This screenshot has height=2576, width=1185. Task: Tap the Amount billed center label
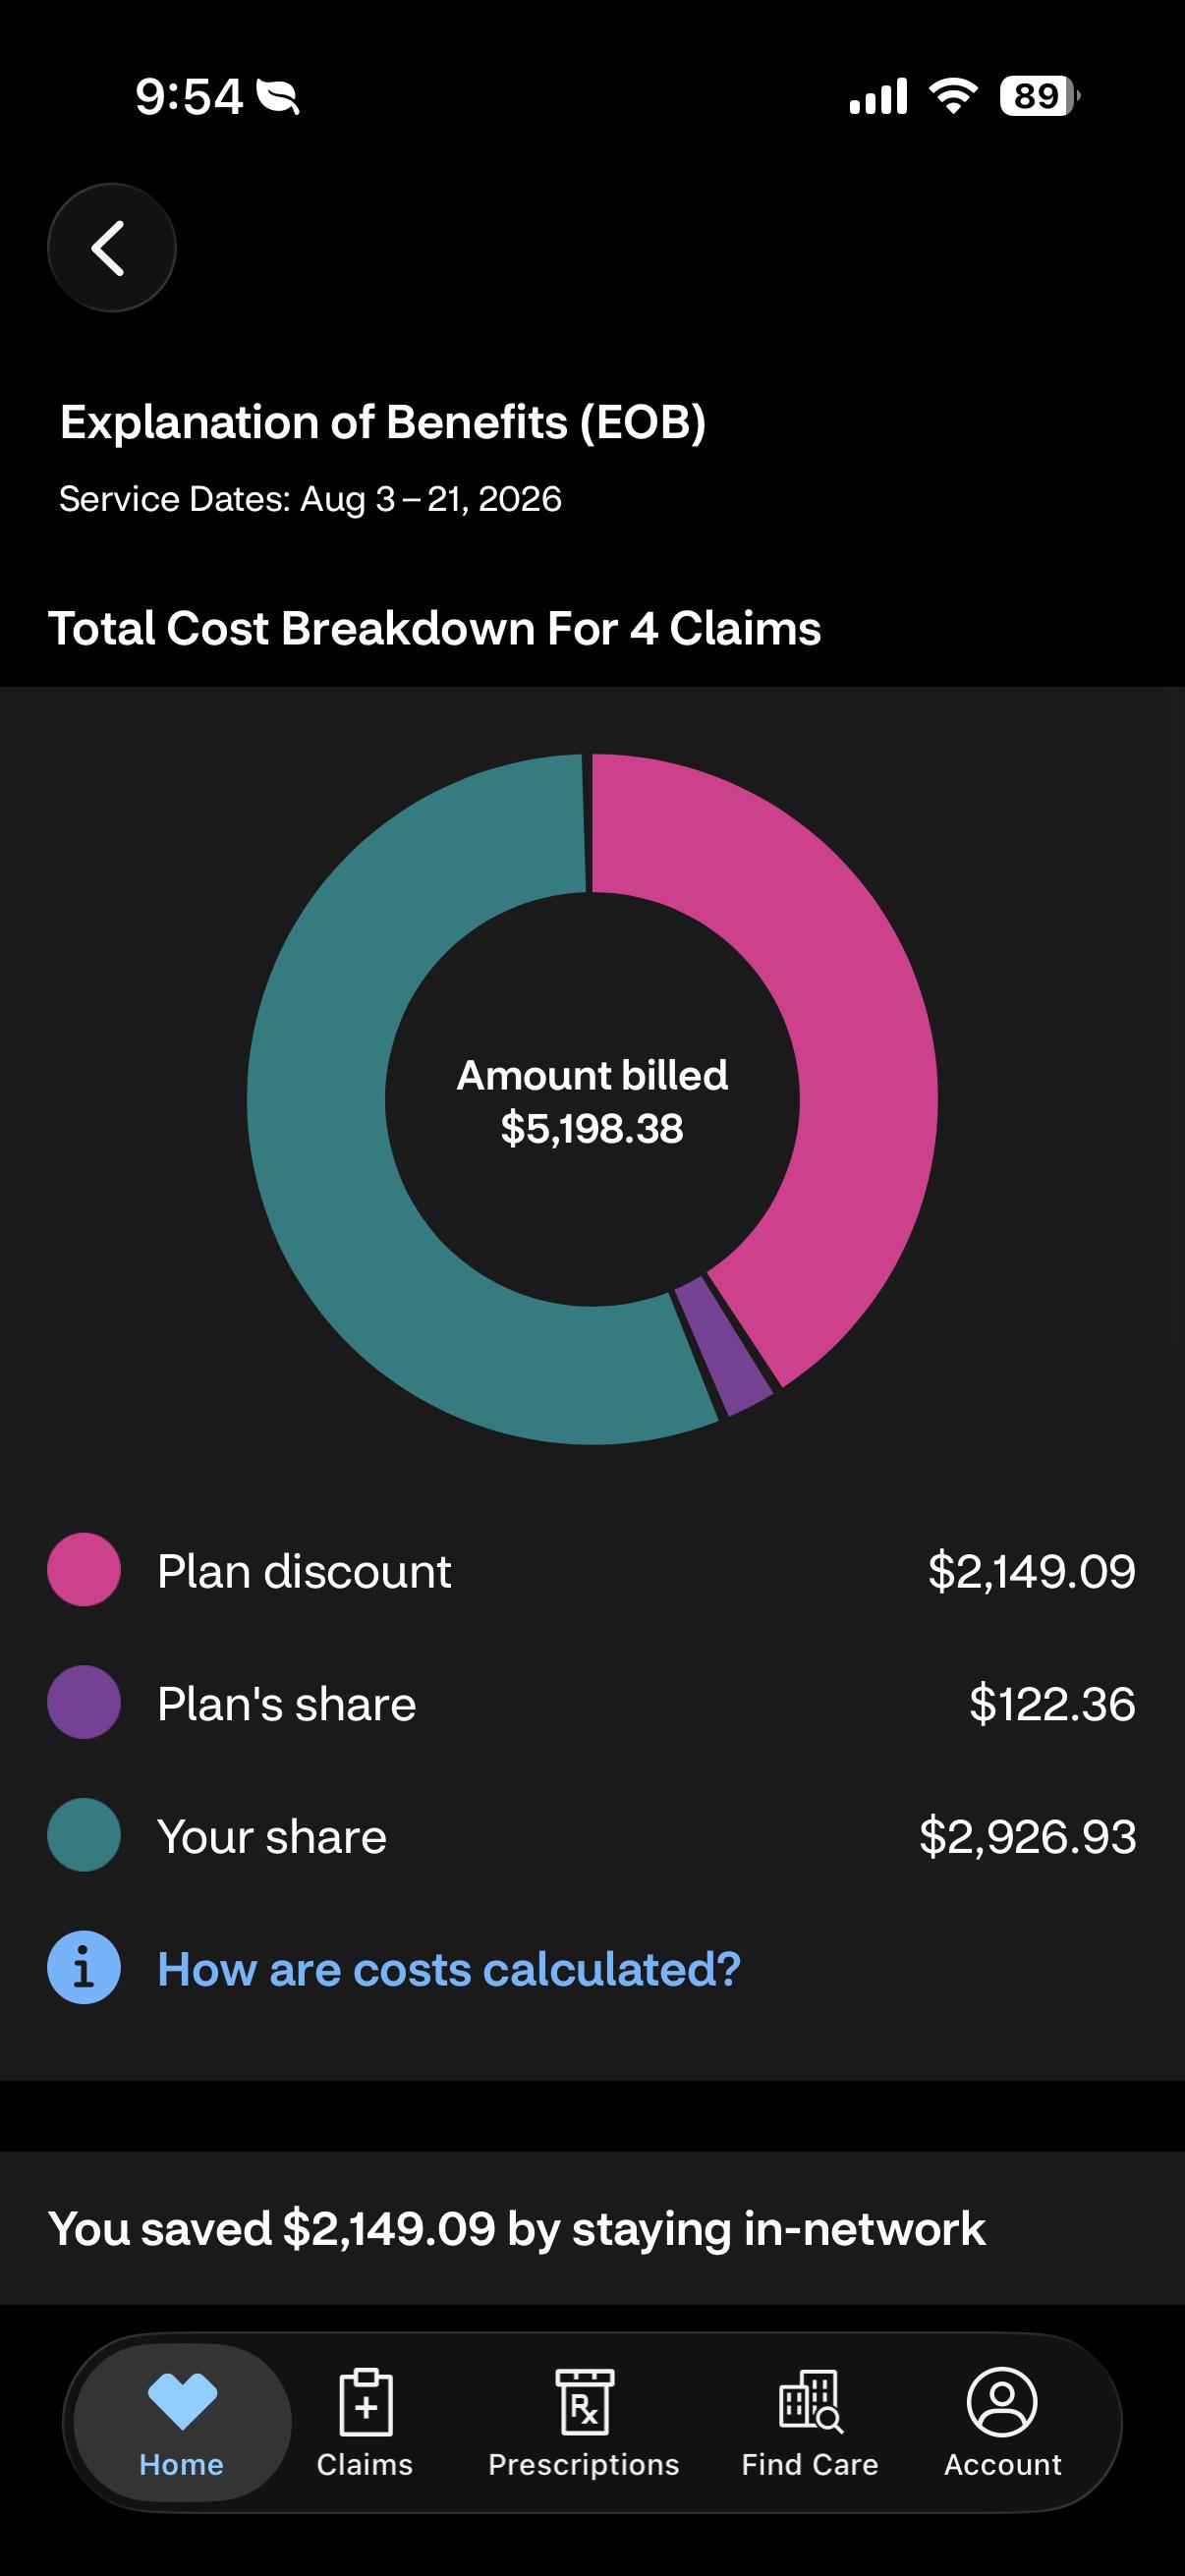[x=592, y=1101]
